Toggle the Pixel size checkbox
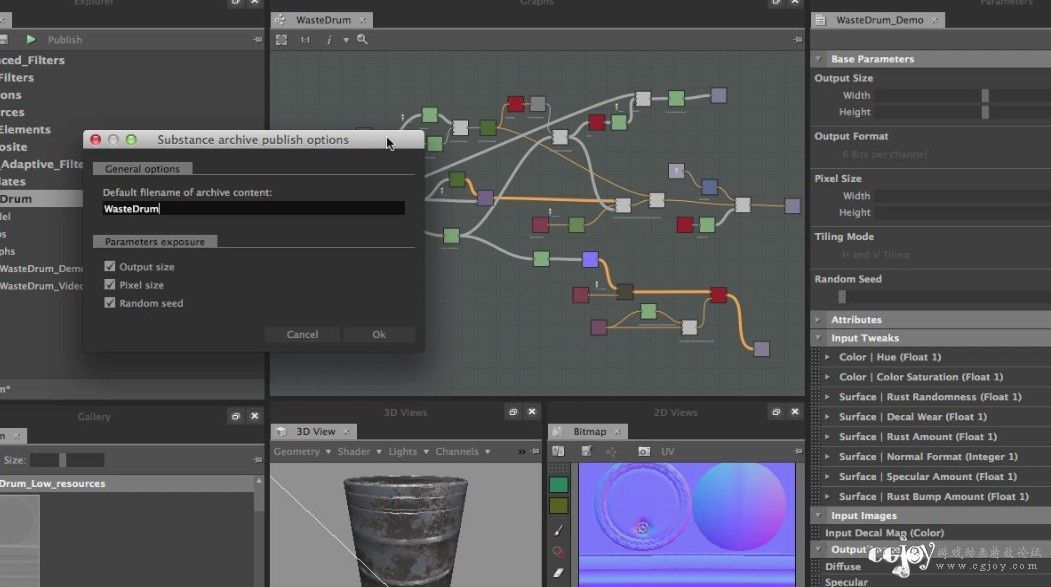This screenshot has height=587, width=1051. [x=110, y=285]
